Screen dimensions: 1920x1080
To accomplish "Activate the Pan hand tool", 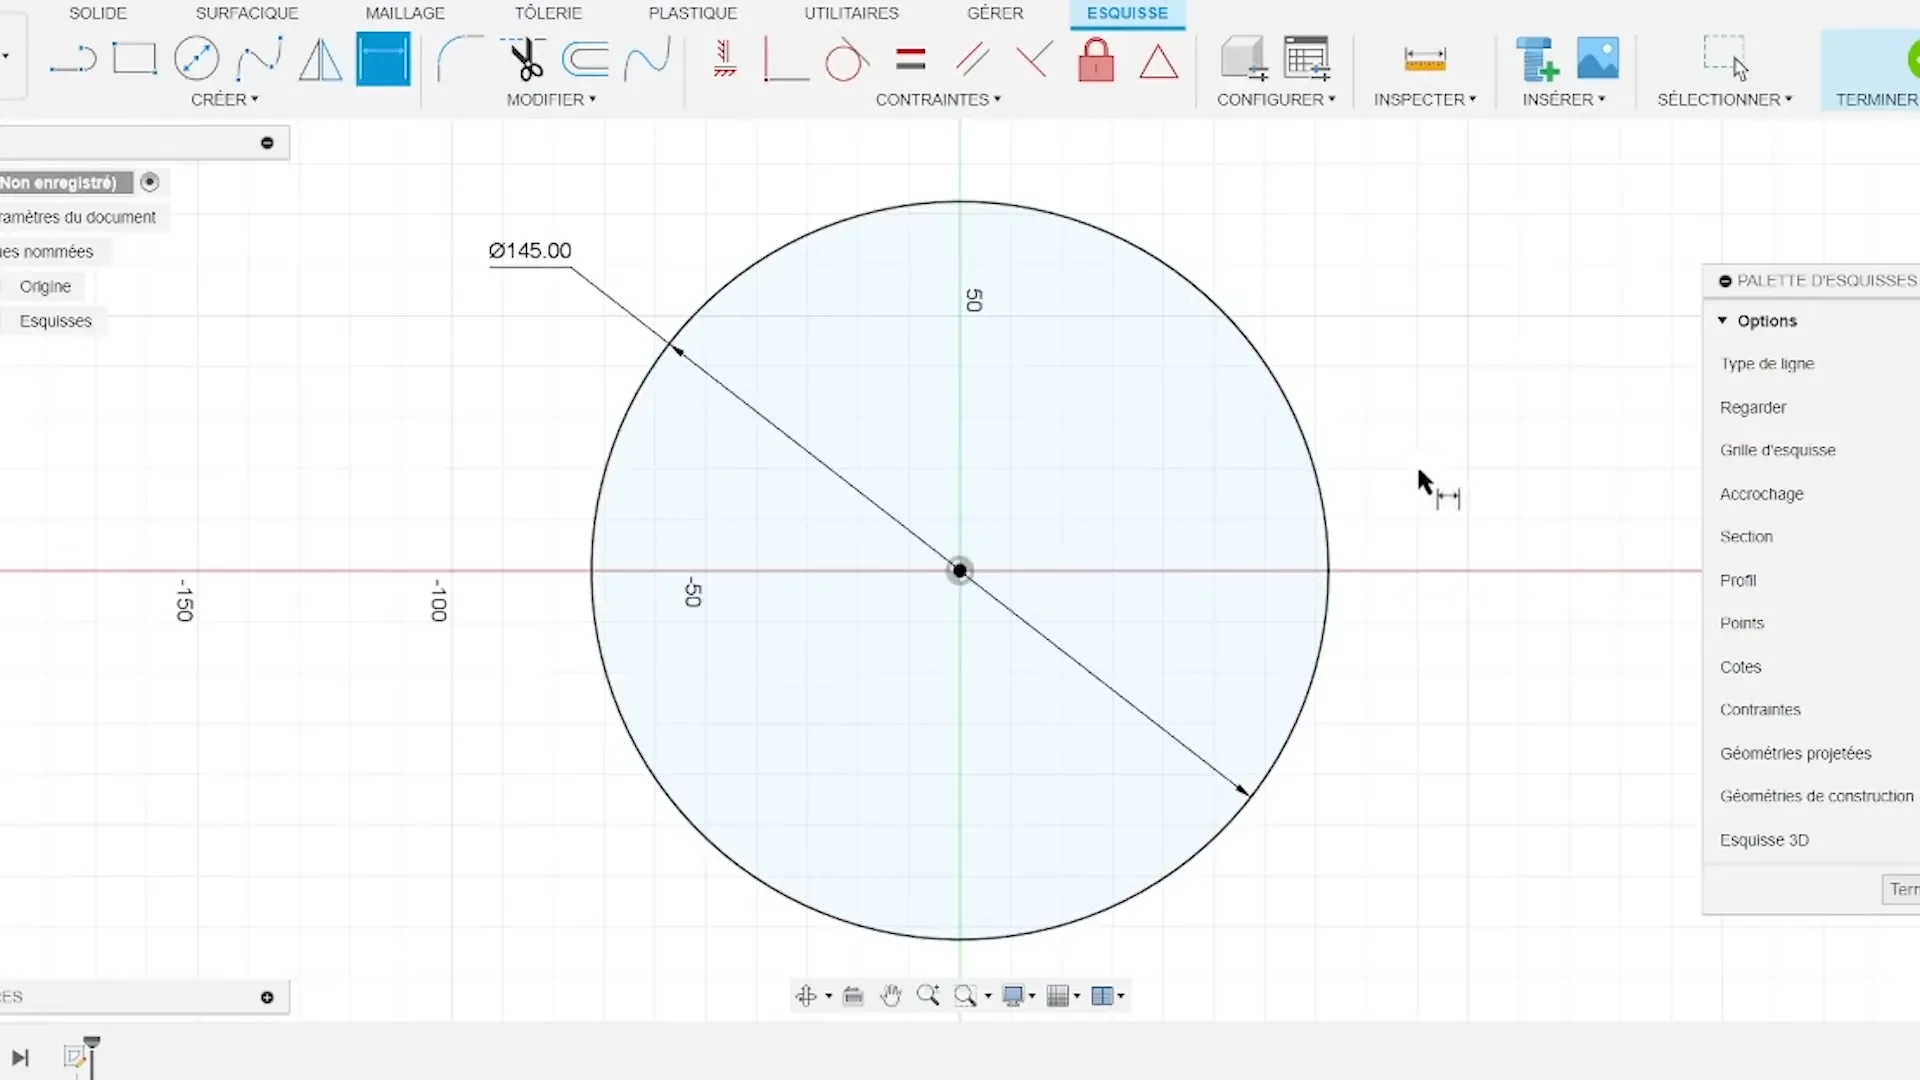I will tap(891, 995).
